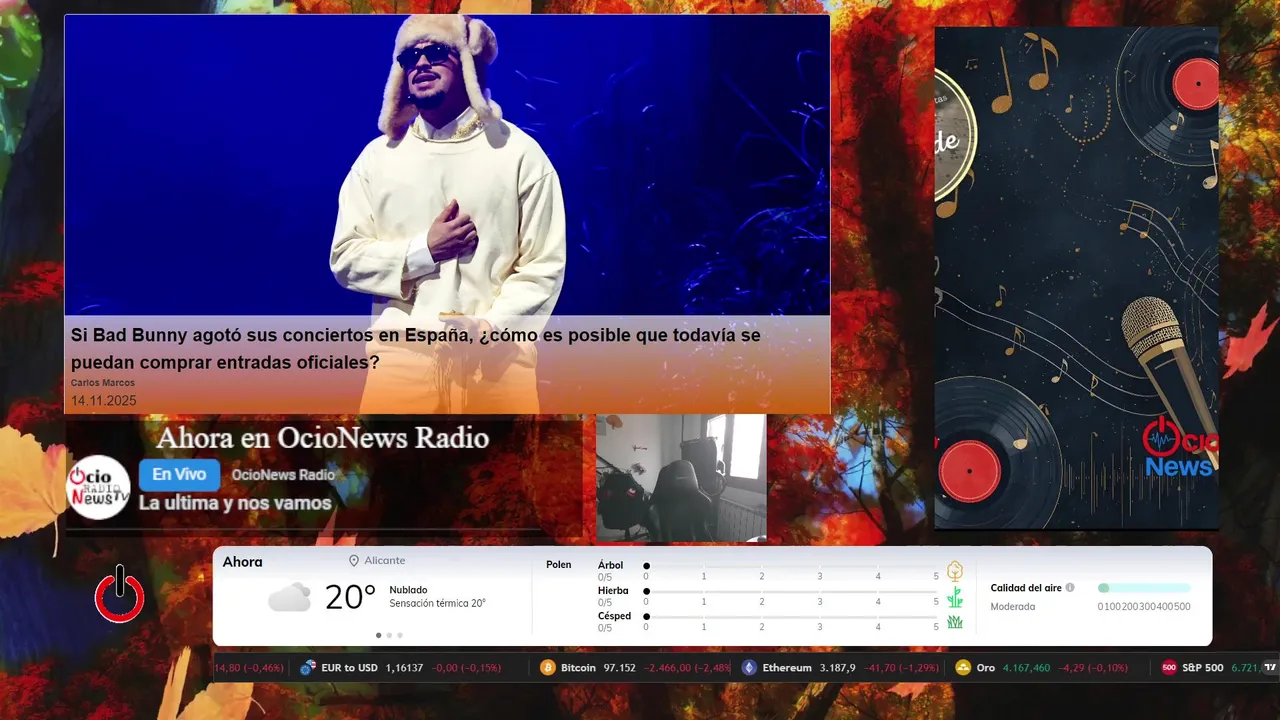Select the Árbol tree pollen icon
The width and height of the screenshot is (1280, 720).
[x=955, y=571]
